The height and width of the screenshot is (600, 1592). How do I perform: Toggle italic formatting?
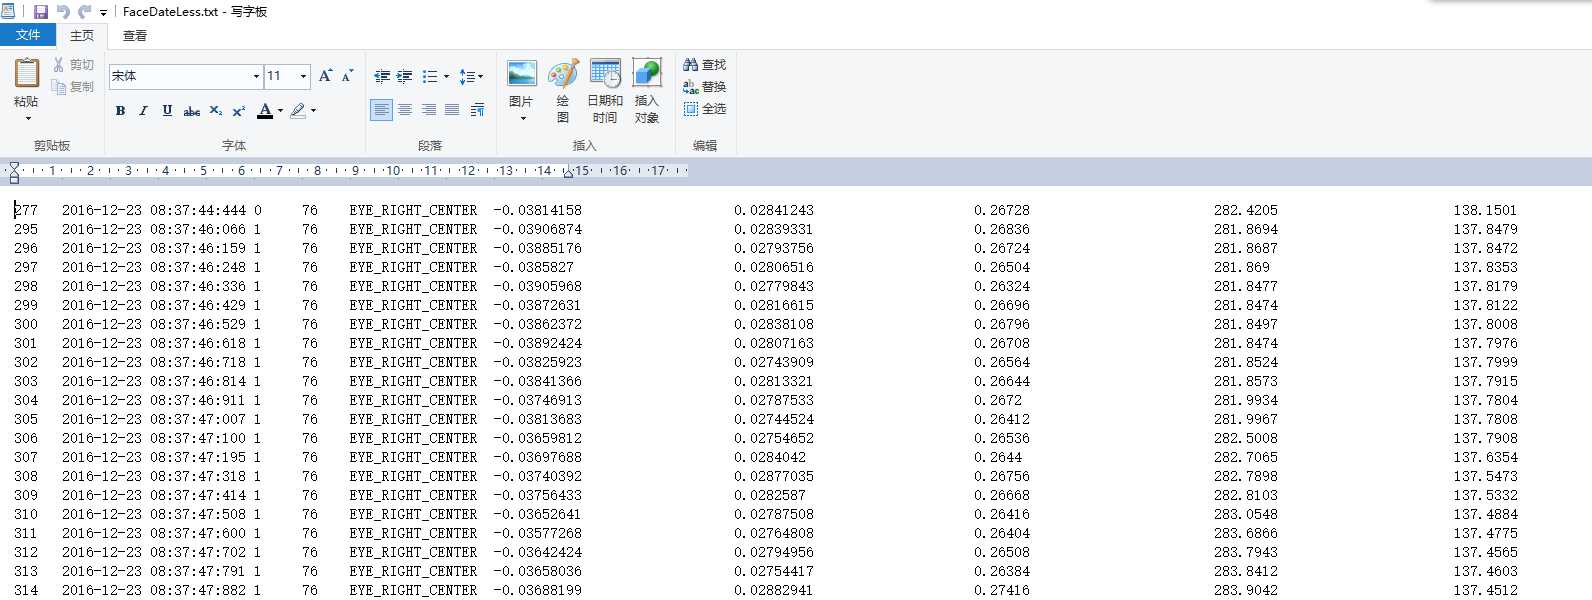click(x=143, y=110)
